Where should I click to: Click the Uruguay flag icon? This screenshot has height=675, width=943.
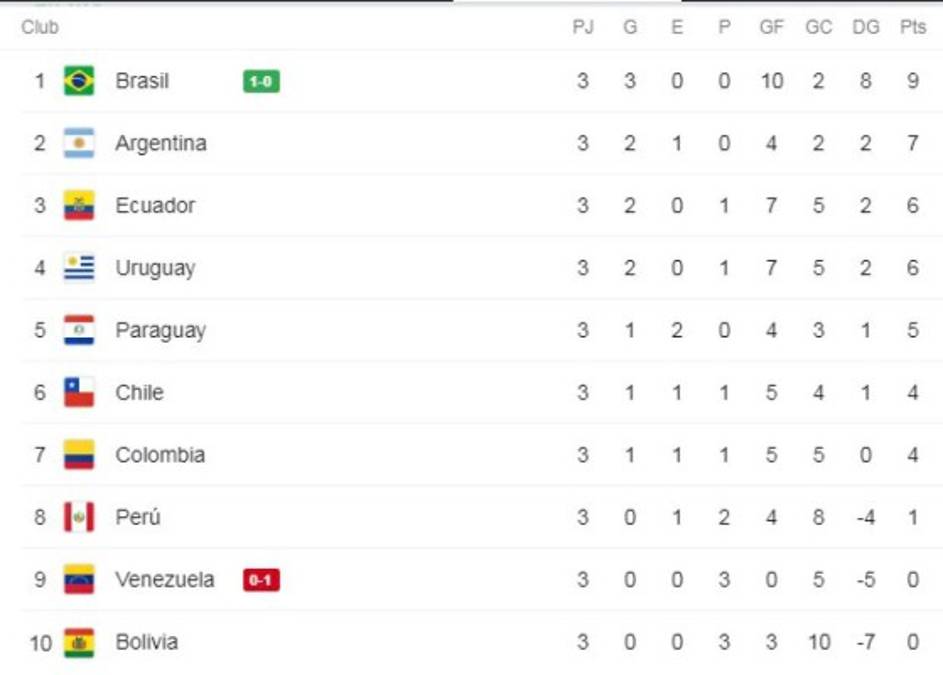[x=79, y=268]
